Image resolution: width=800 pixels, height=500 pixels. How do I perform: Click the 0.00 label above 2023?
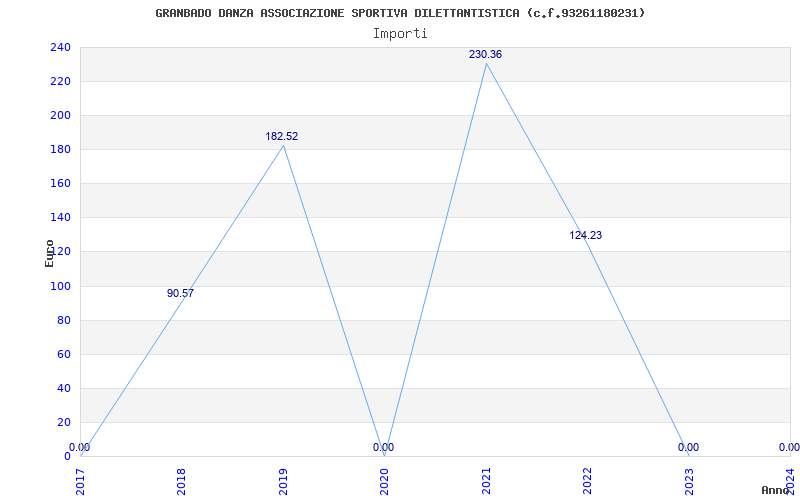pyautogui.click(x=688, y=447)
